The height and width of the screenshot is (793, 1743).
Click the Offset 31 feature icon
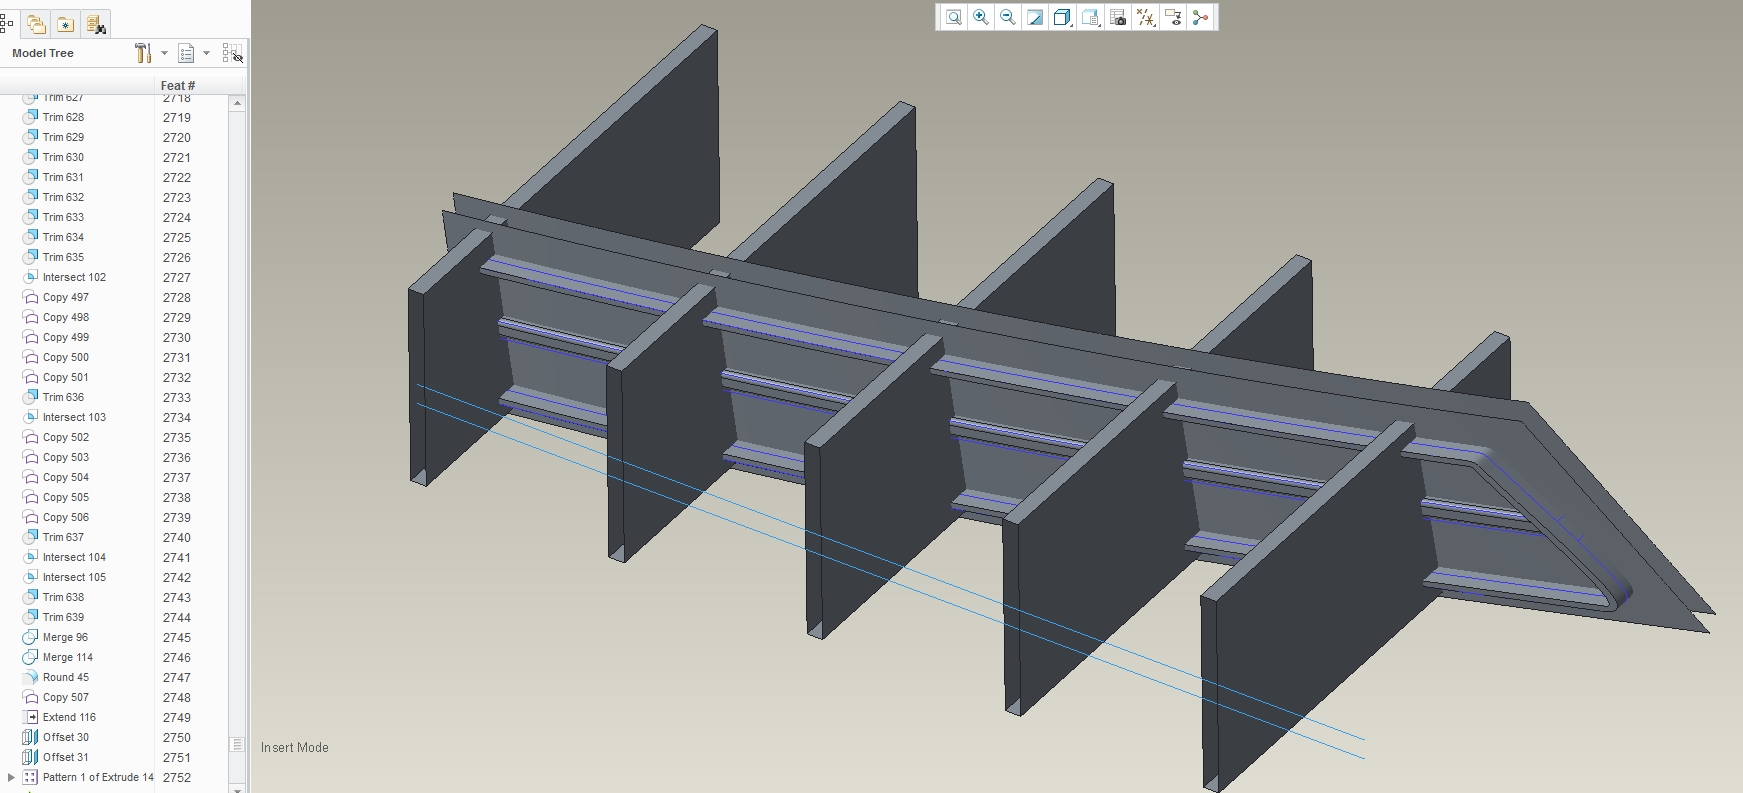pos(30,757)
